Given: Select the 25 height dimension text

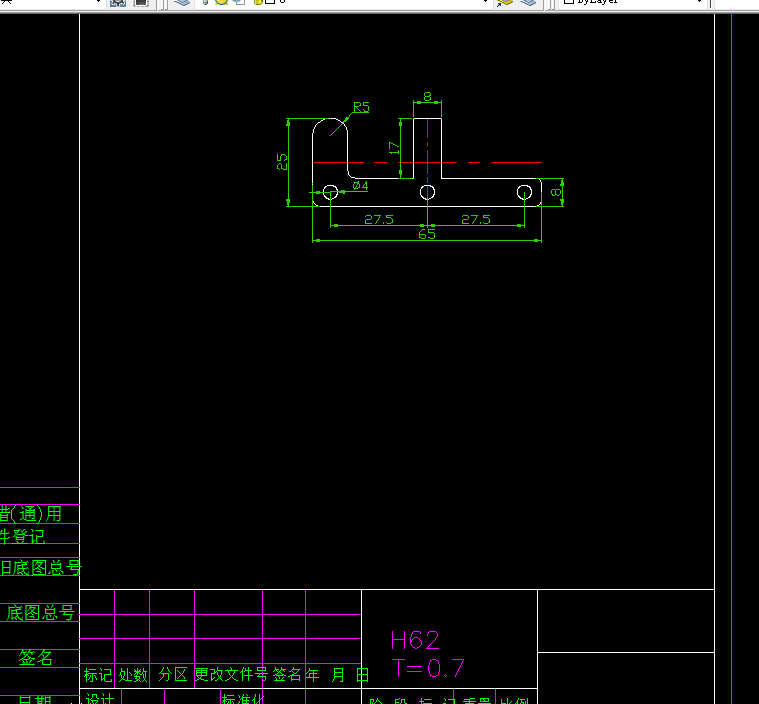Looking at the screenshot, I should [x=282, y=162].
